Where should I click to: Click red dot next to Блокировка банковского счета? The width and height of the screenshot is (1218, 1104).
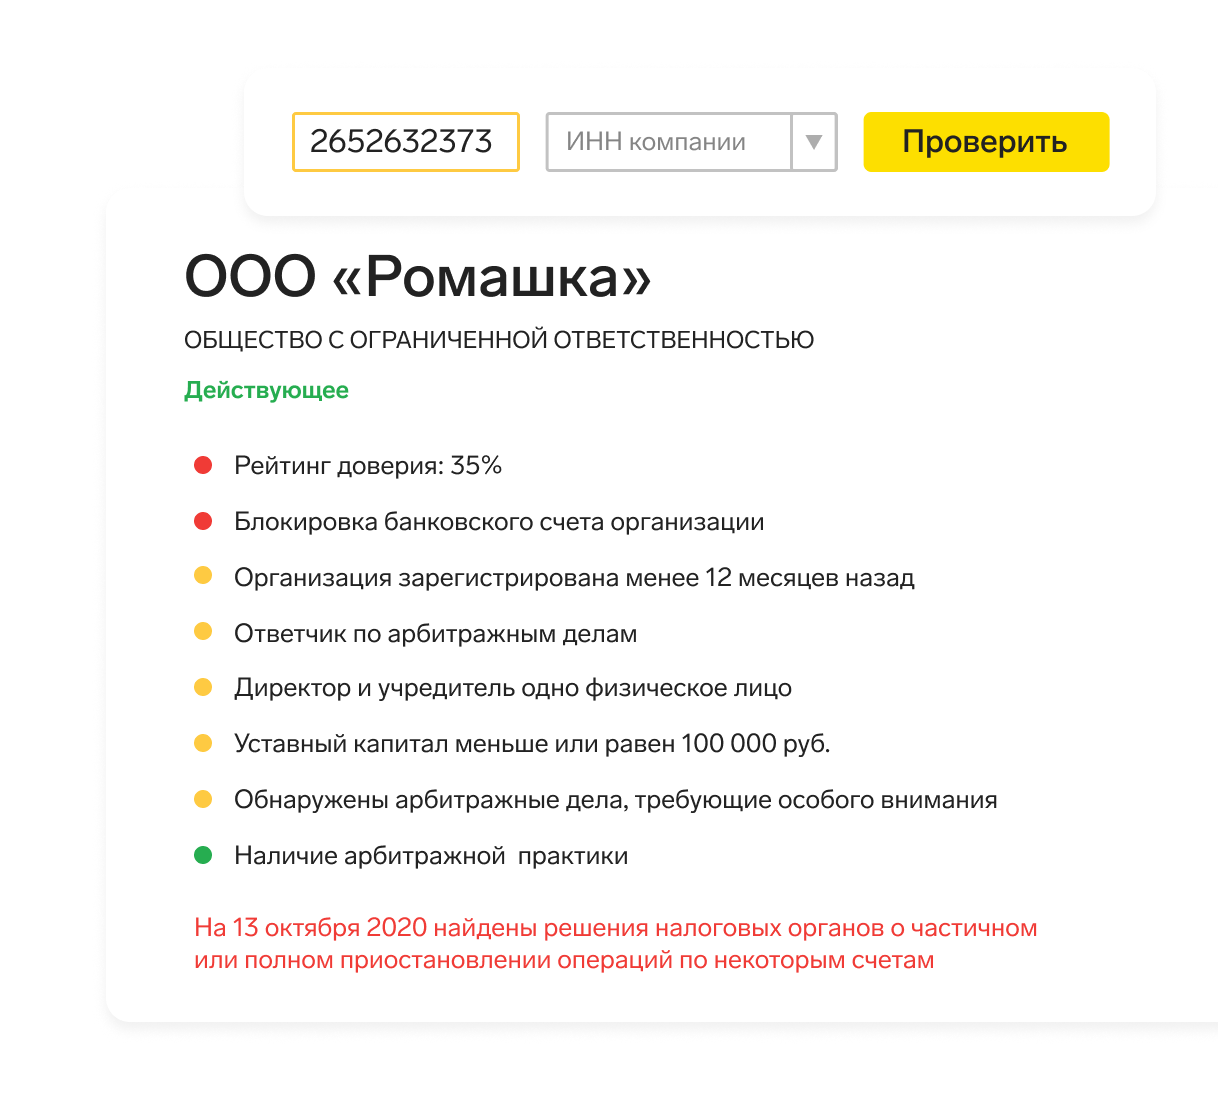tap(203, 521)
